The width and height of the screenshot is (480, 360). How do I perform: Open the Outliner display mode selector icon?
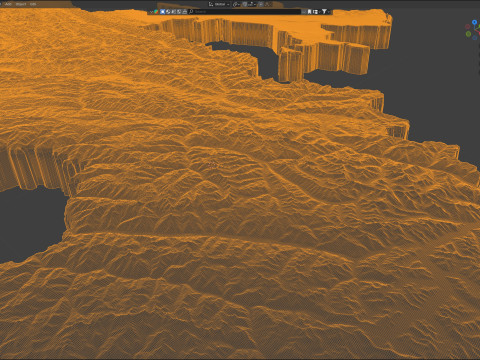coord(155,12)
